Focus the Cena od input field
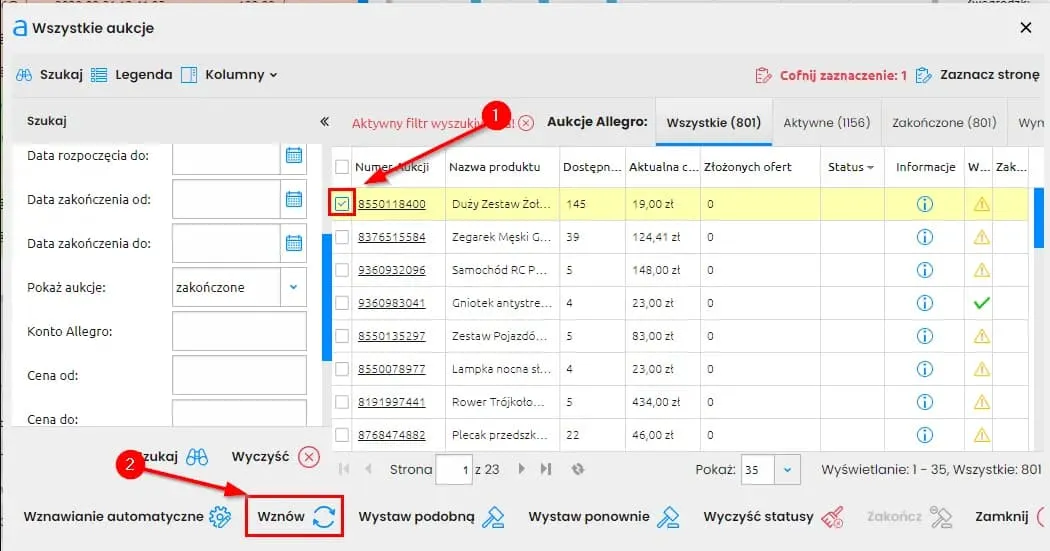Screen dimensions: 1050x551 (x=239, y=375)
